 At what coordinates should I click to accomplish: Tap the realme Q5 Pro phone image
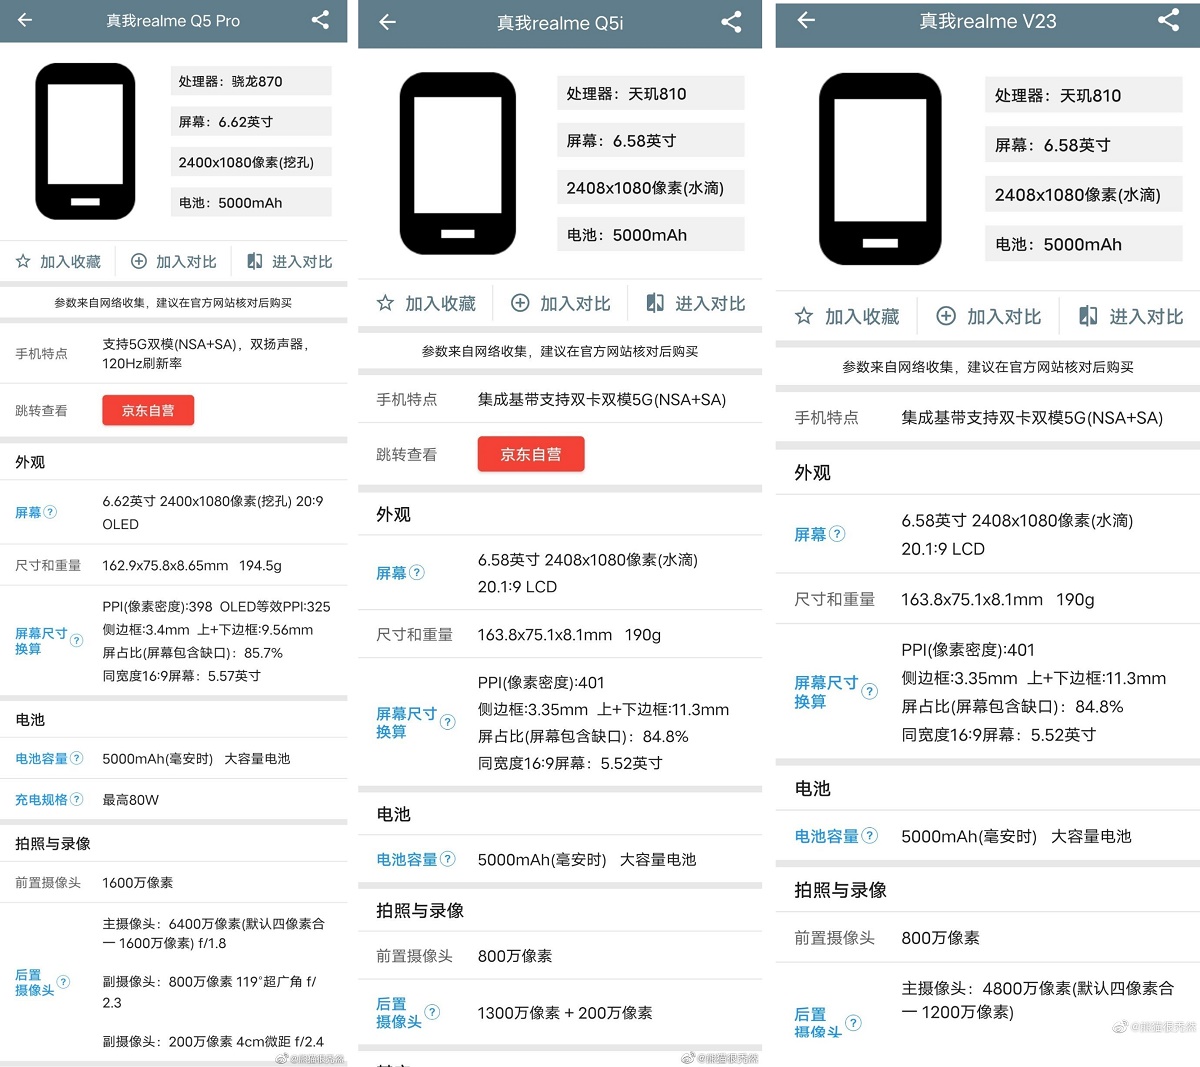tap(85, 141)
